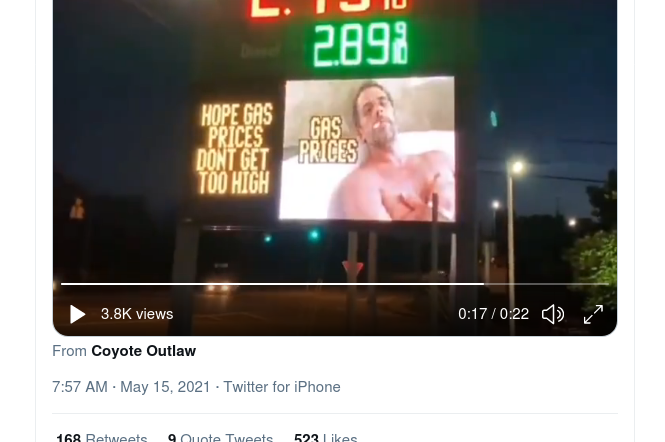View the 523 Likes list
Image resolution: width=665 pixels, height=442 pixels.
(325, 437)
